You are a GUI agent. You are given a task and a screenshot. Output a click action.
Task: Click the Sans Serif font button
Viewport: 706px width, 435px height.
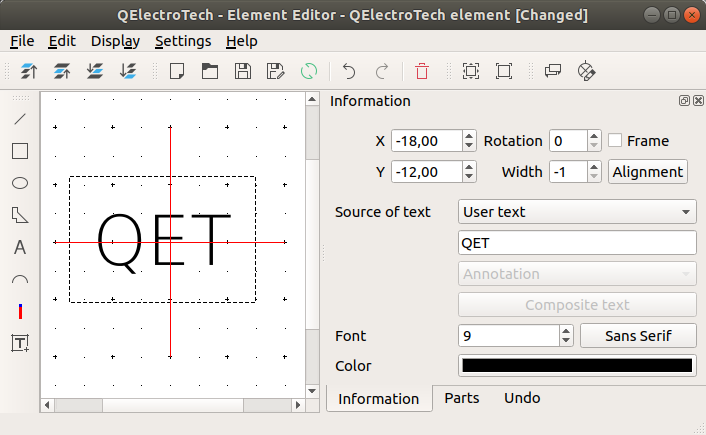[638, 335]
